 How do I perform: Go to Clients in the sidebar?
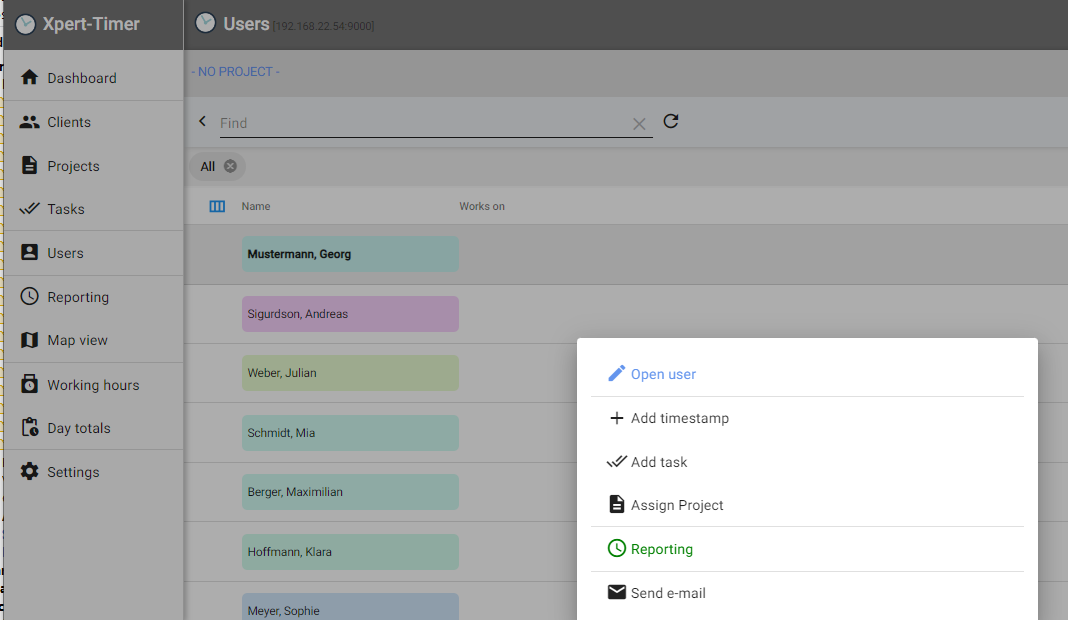click(x=68, y=122)
